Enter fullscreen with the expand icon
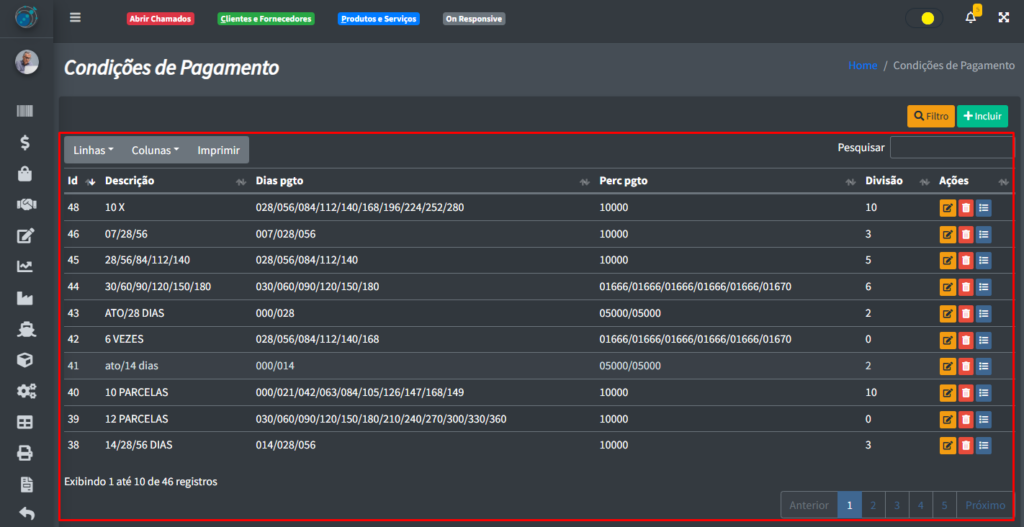1024x527 pixels. 1003,18
